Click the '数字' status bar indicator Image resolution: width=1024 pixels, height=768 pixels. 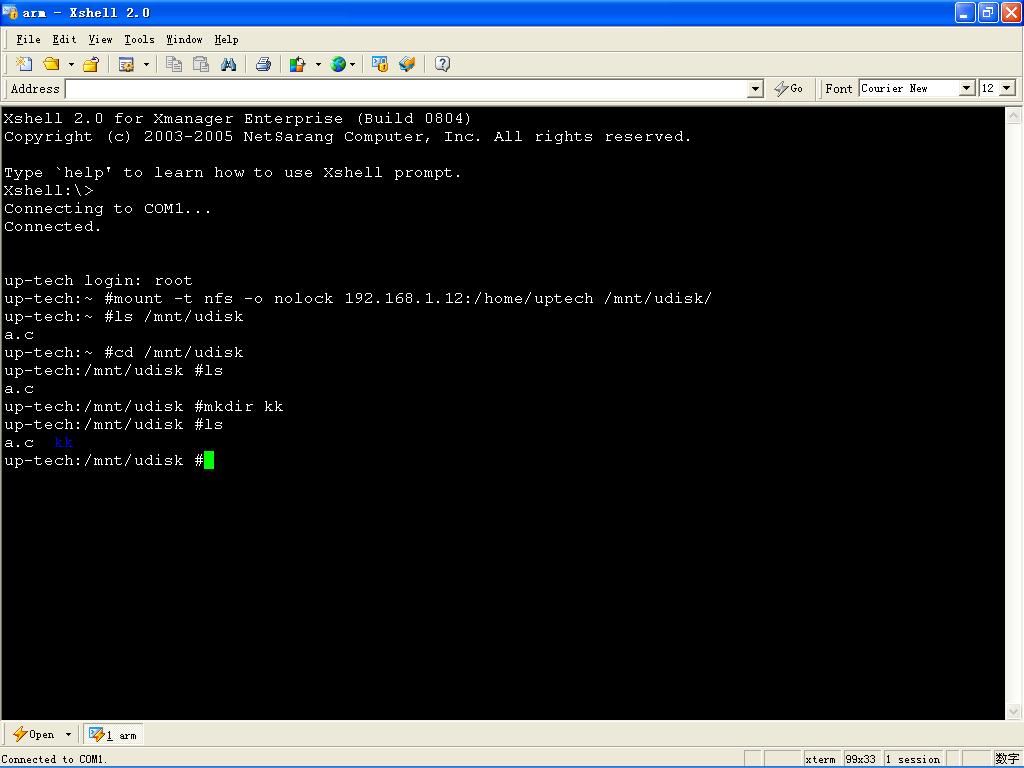pos(1007,759)
